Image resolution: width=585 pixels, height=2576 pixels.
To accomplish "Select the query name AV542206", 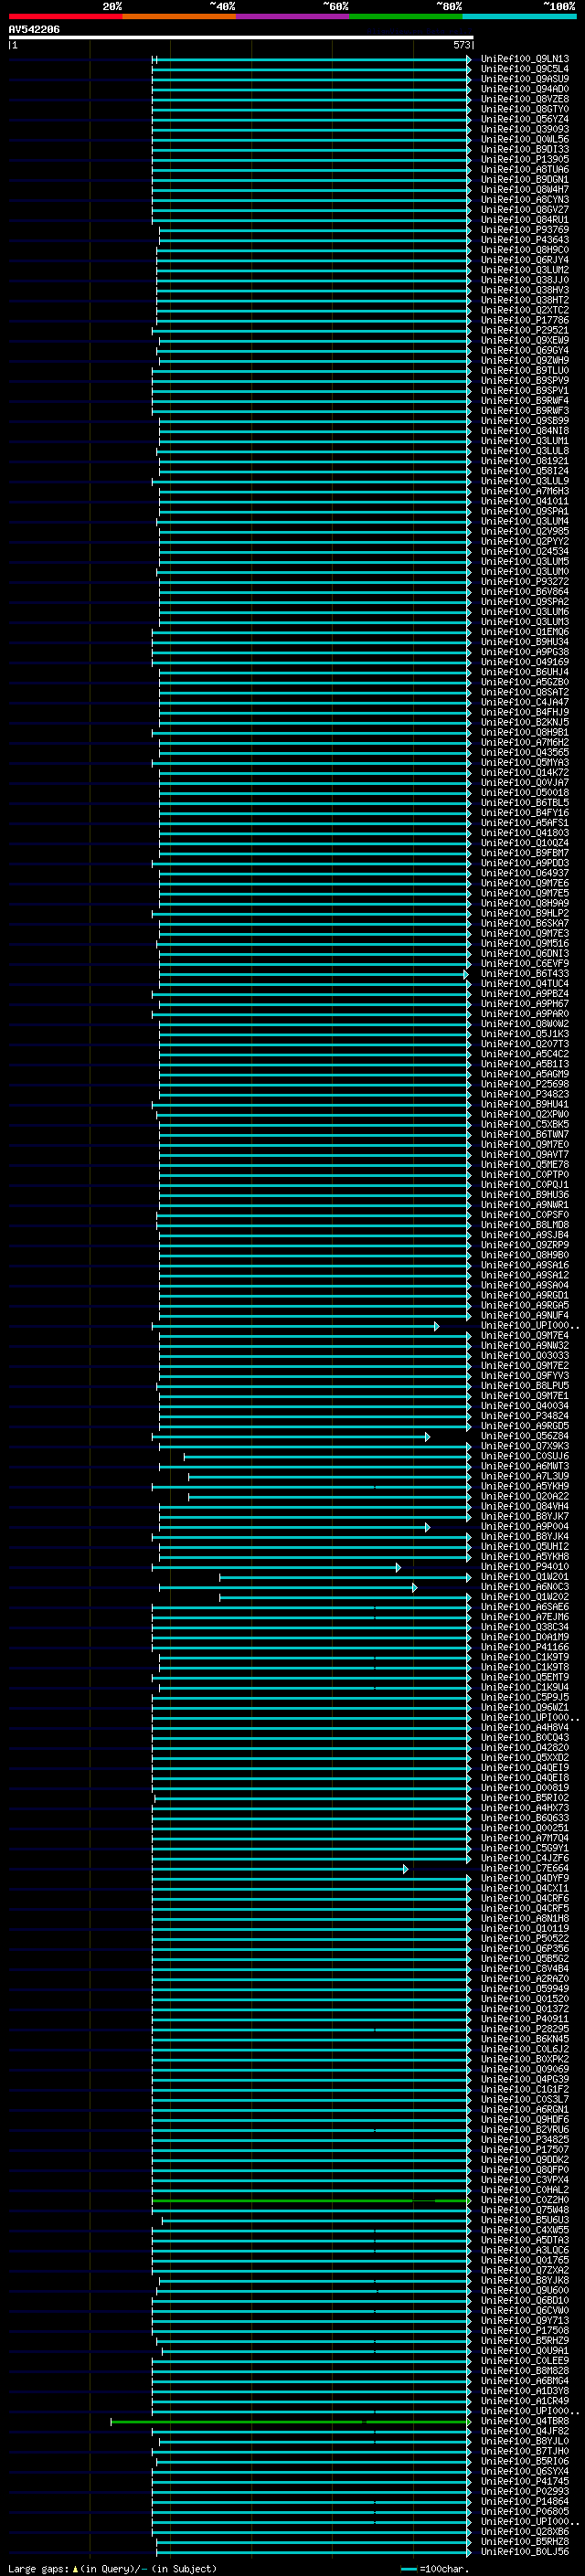I will point(34,29).
